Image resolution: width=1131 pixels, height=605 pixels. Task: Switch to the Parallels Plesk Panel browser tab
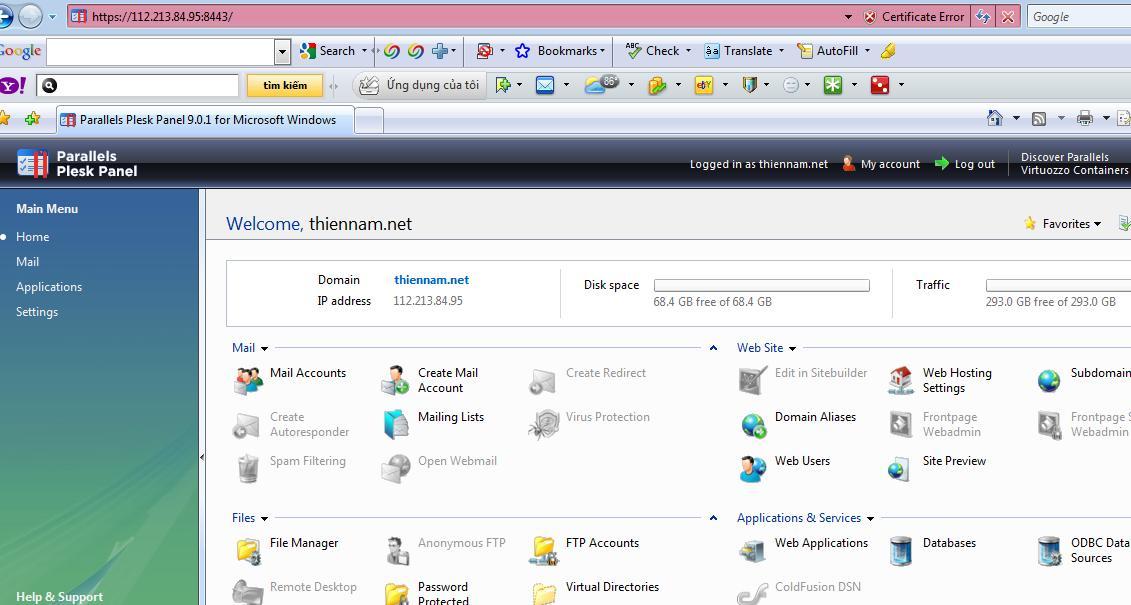tap(206, 120)
